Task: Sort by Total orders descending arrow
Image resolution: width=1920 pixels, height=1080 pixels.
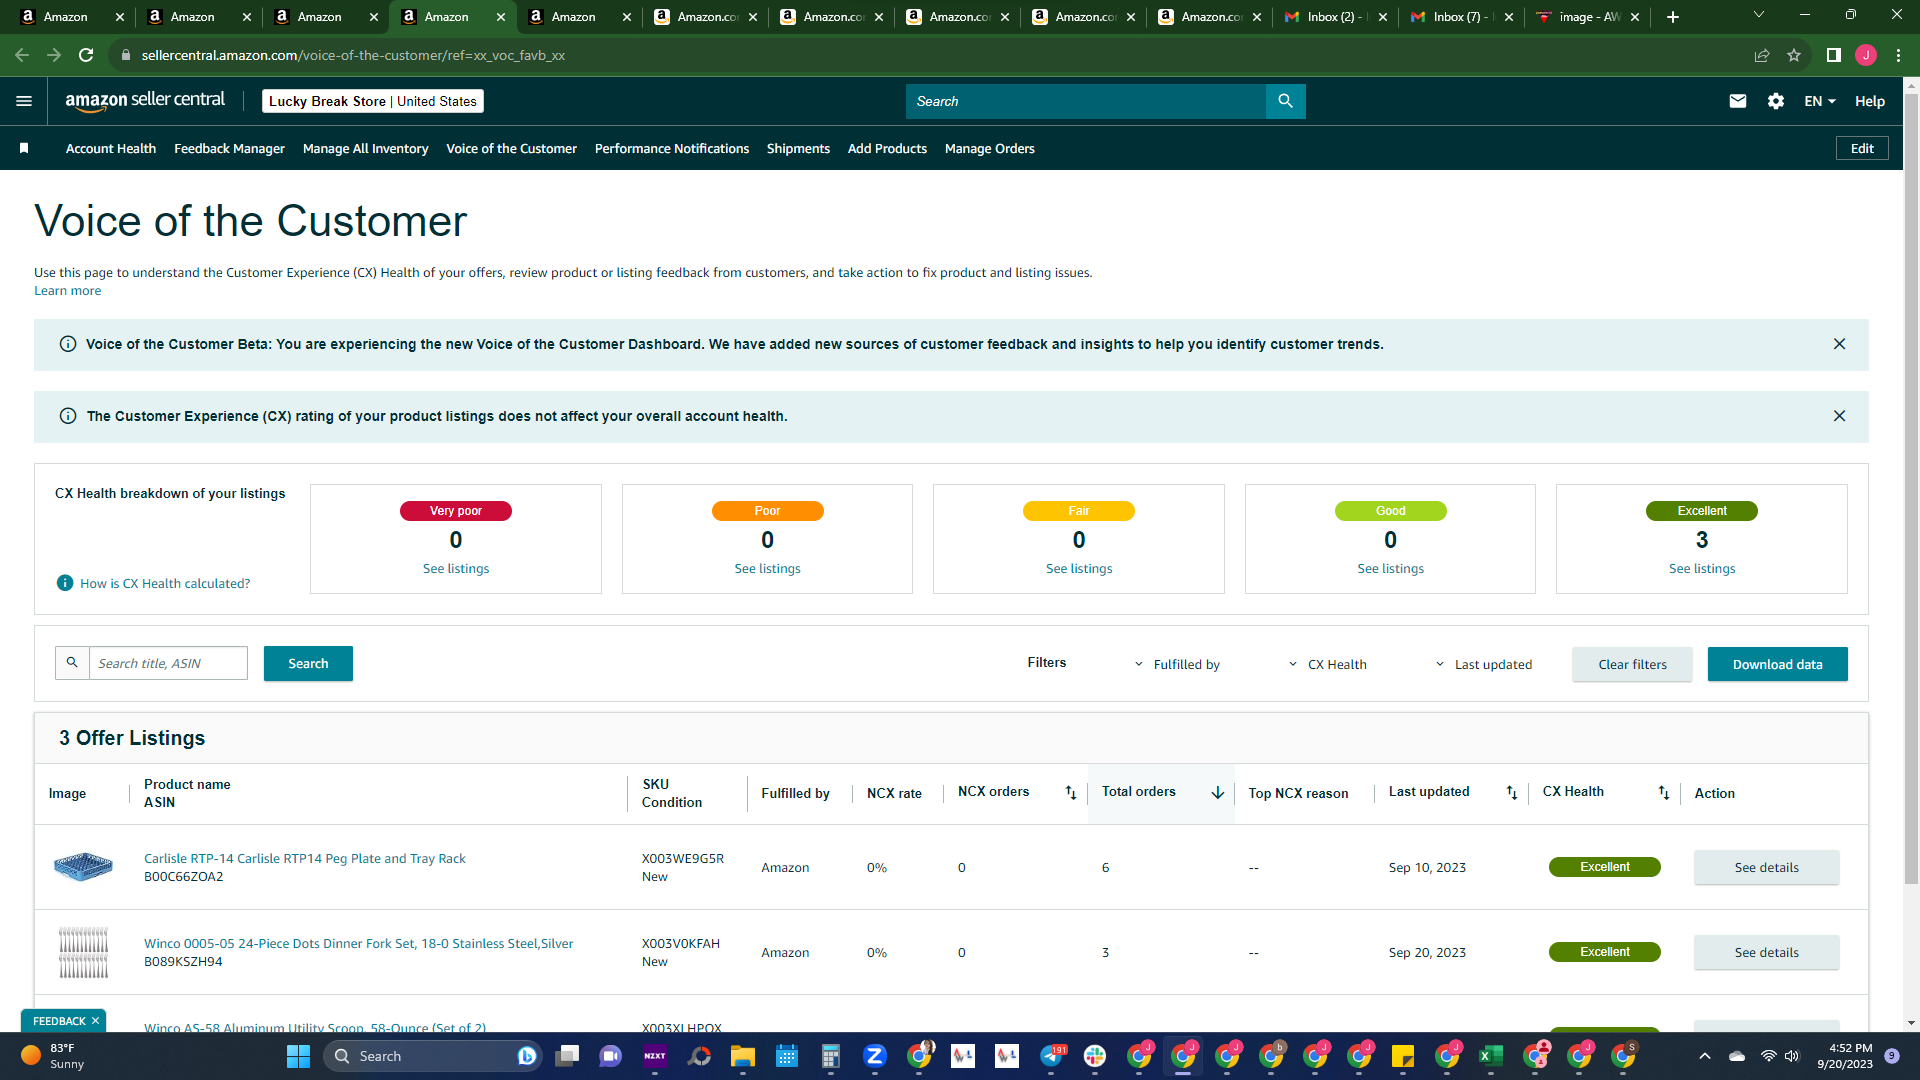Action: pos(1217,793)
